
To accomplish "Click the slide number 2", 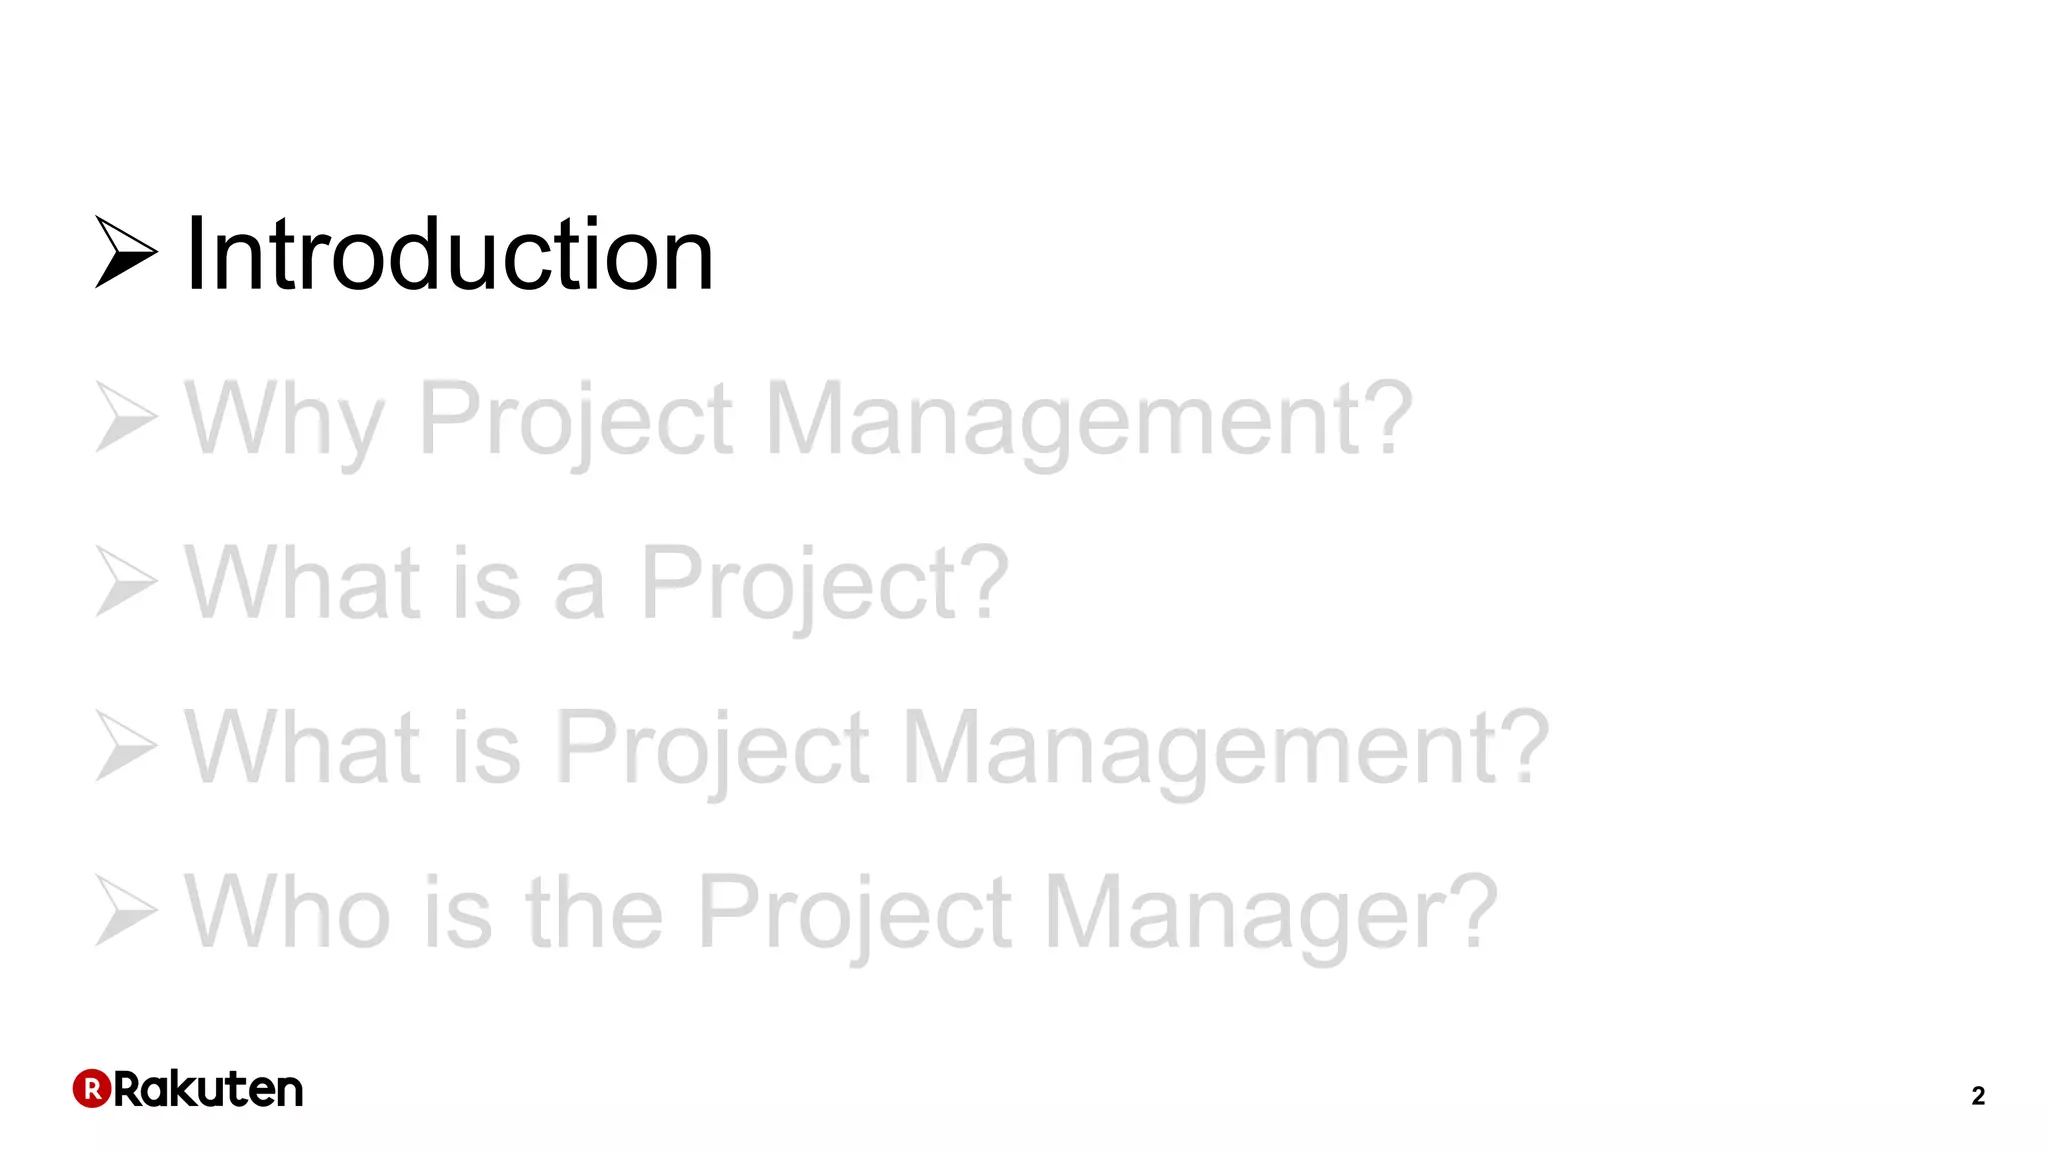I will (x=1978, y=1096).
